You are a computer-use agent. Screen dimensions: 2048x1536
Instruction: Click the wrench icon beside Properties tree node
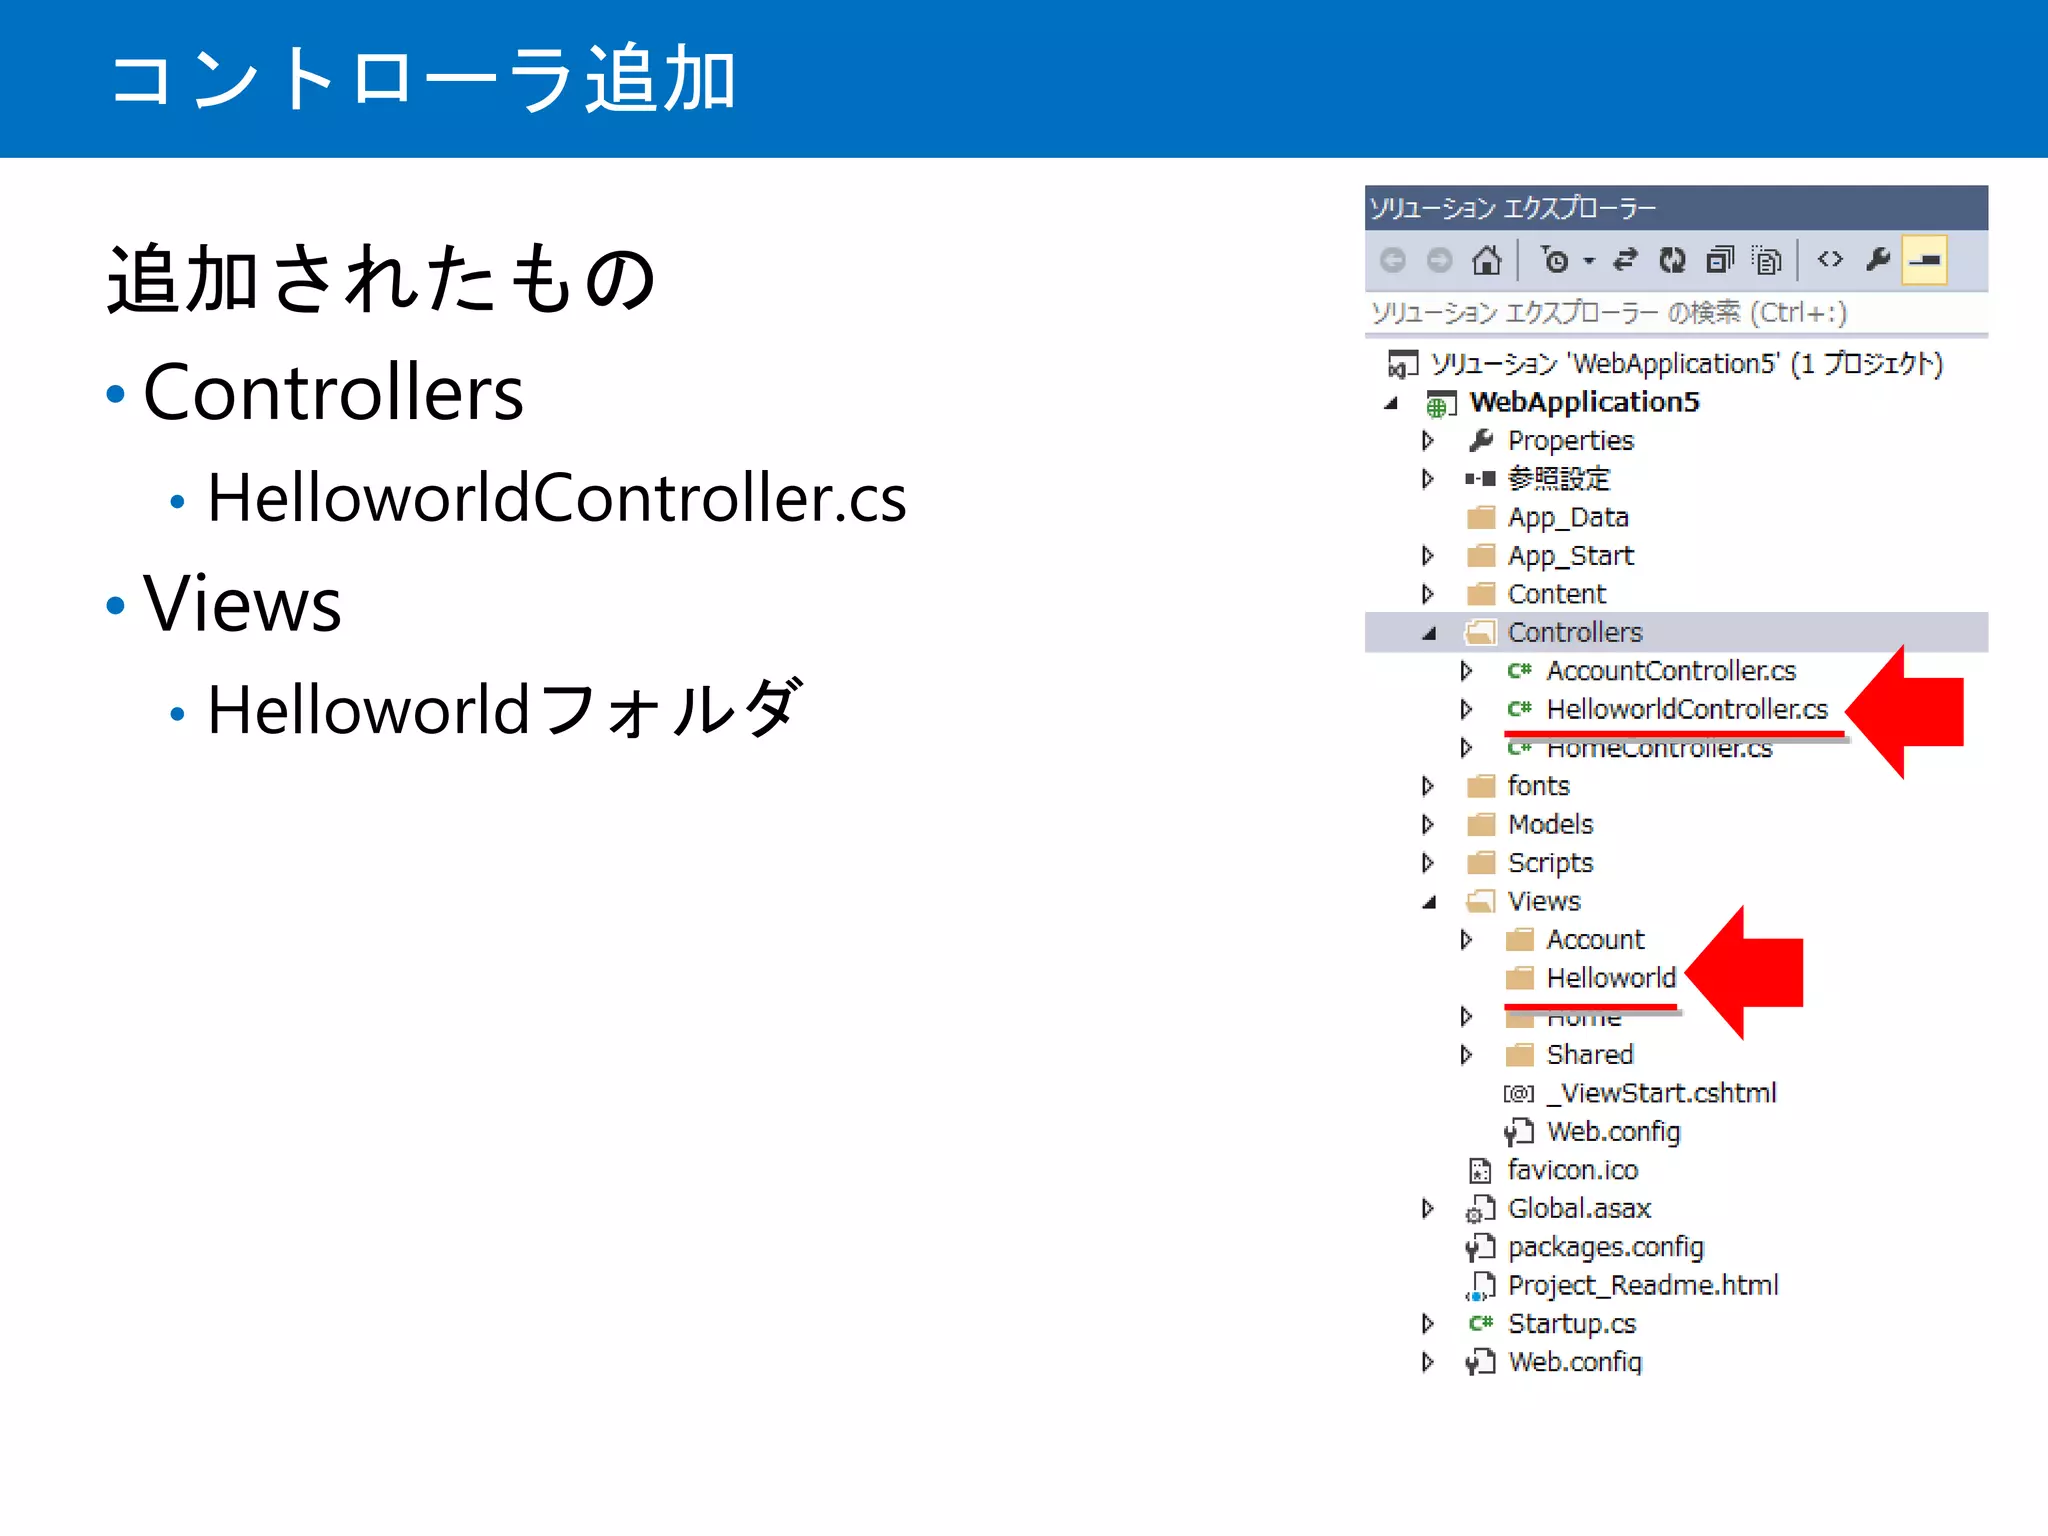point(1481,440)
